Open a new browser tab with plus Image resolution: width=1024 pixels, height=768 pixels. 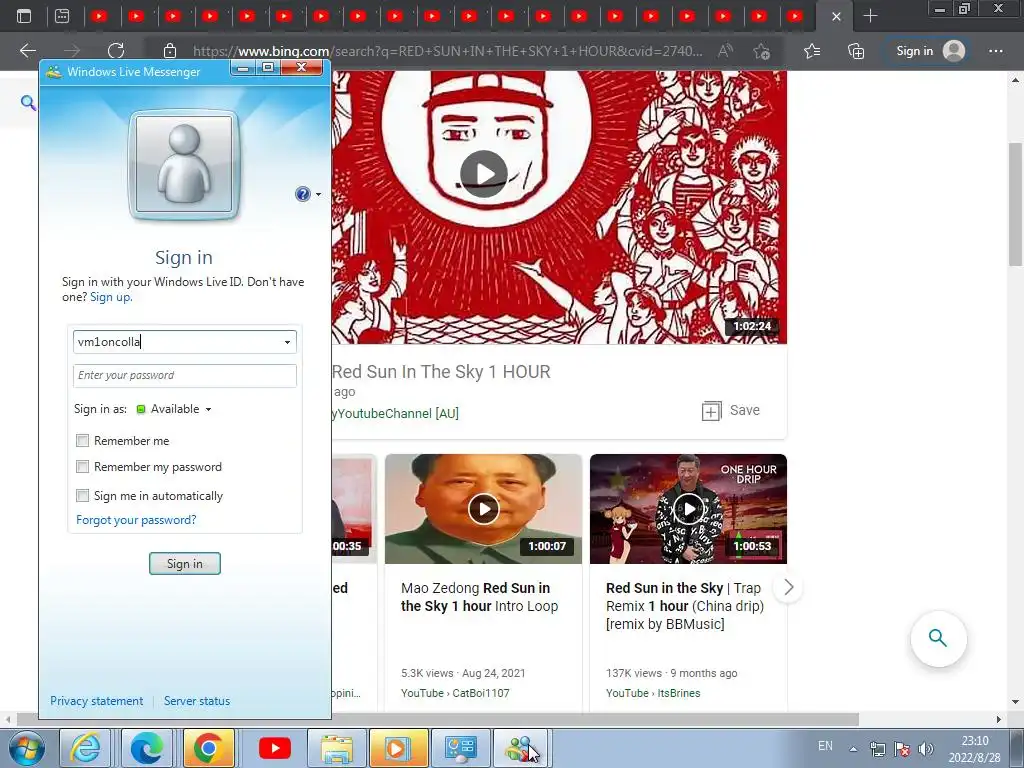870,16
